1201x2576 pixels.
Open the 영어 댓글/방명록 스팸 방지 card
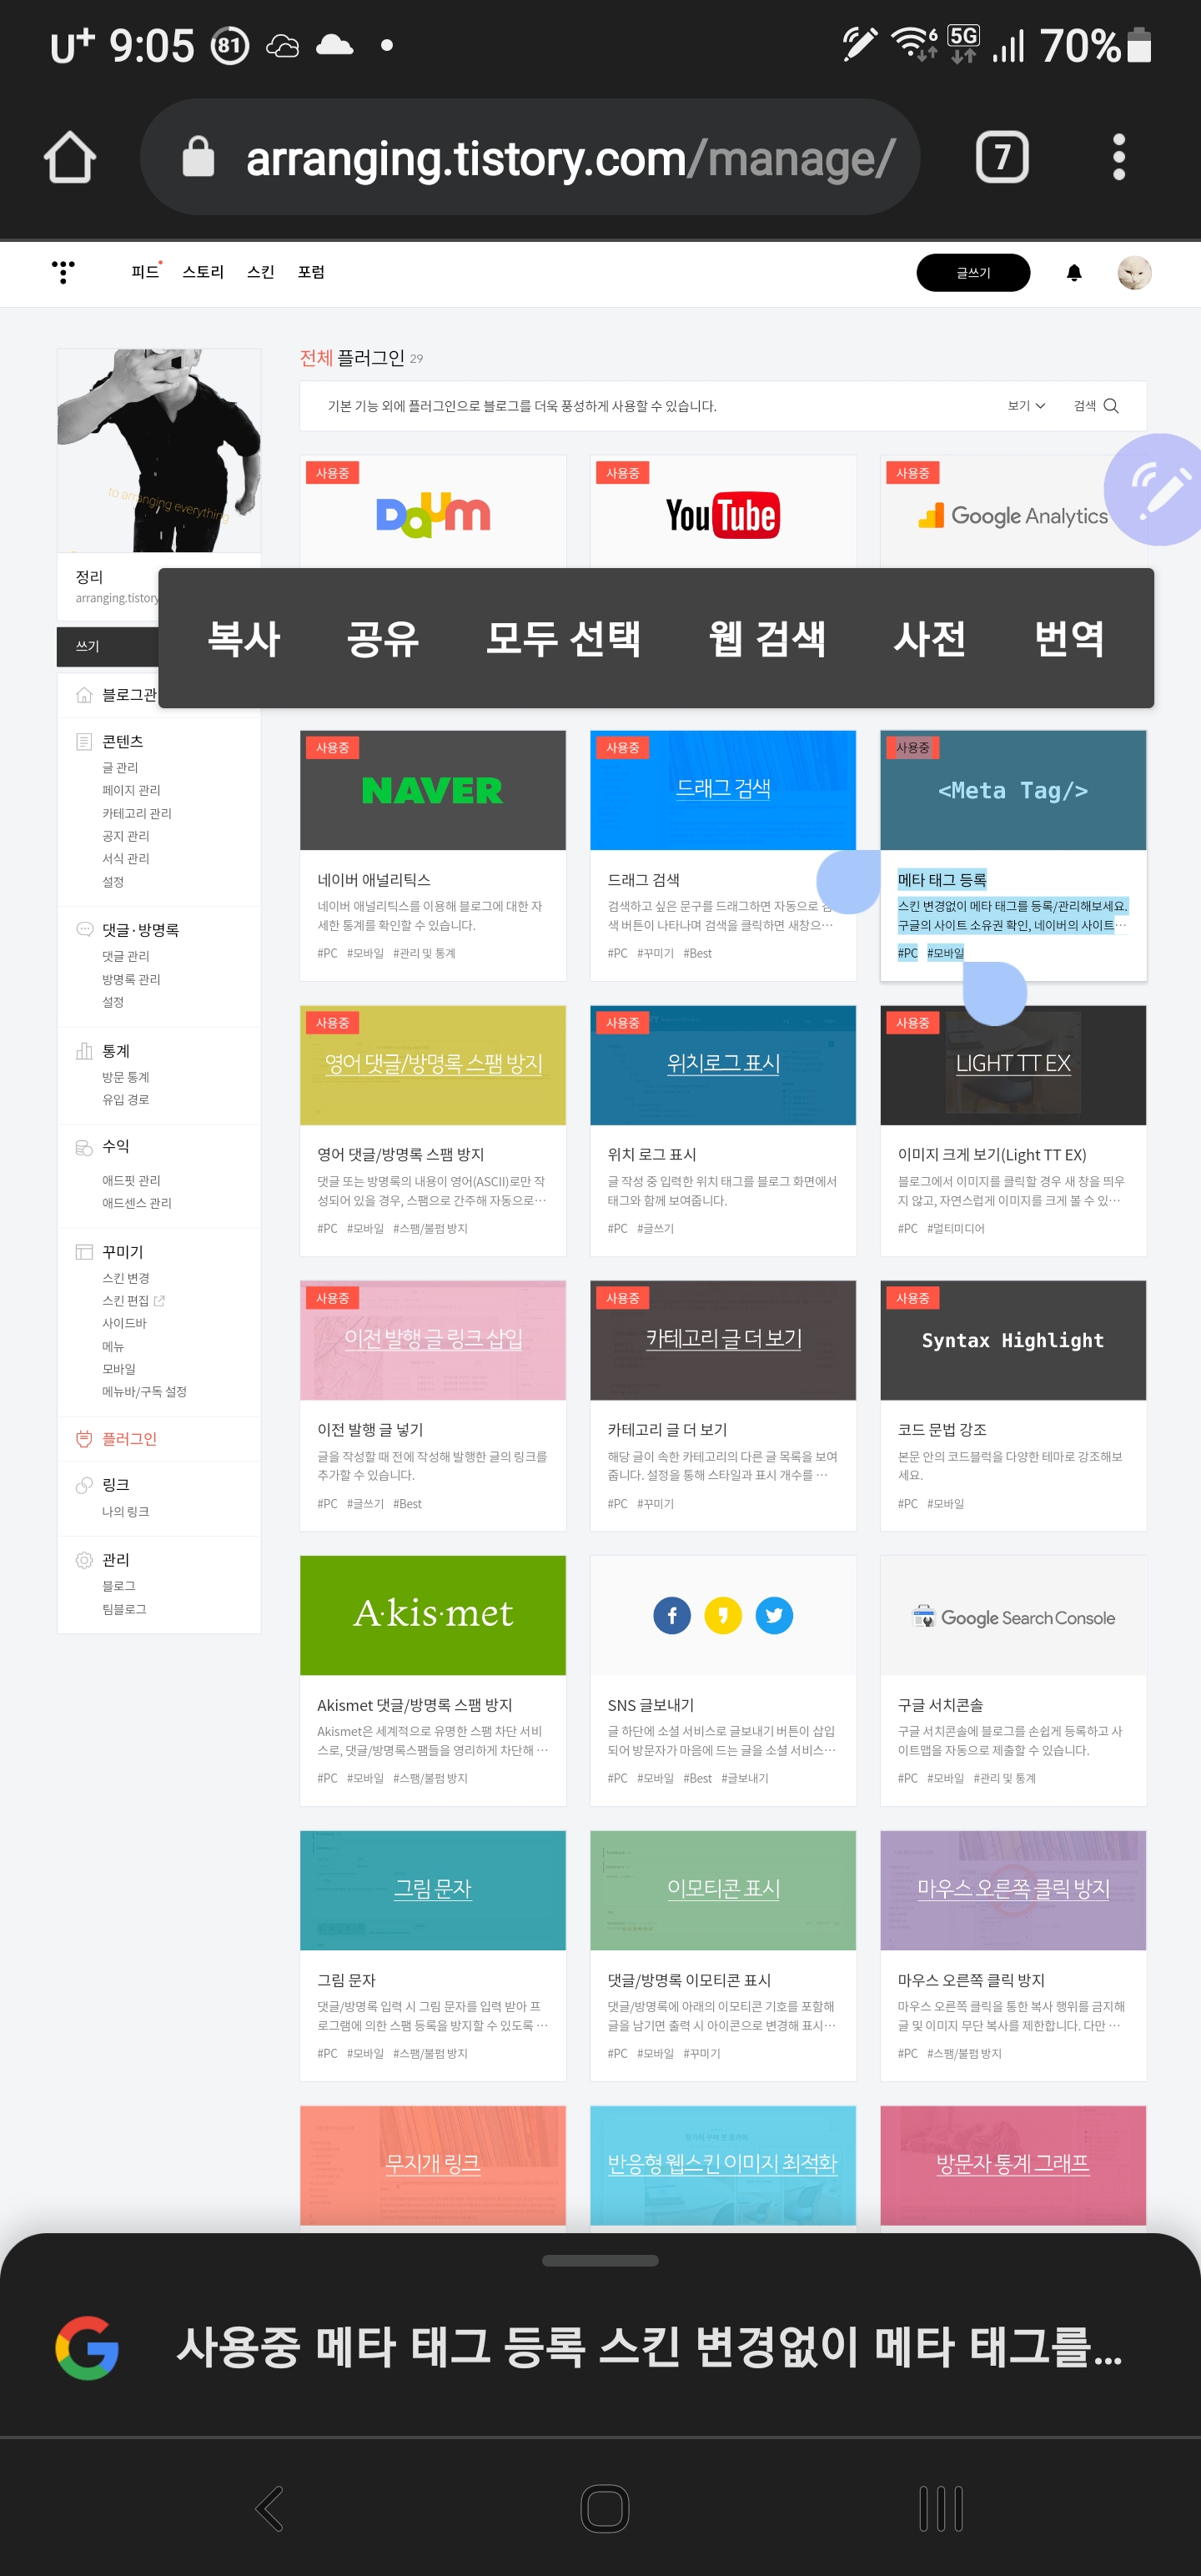pos(433,1130)
